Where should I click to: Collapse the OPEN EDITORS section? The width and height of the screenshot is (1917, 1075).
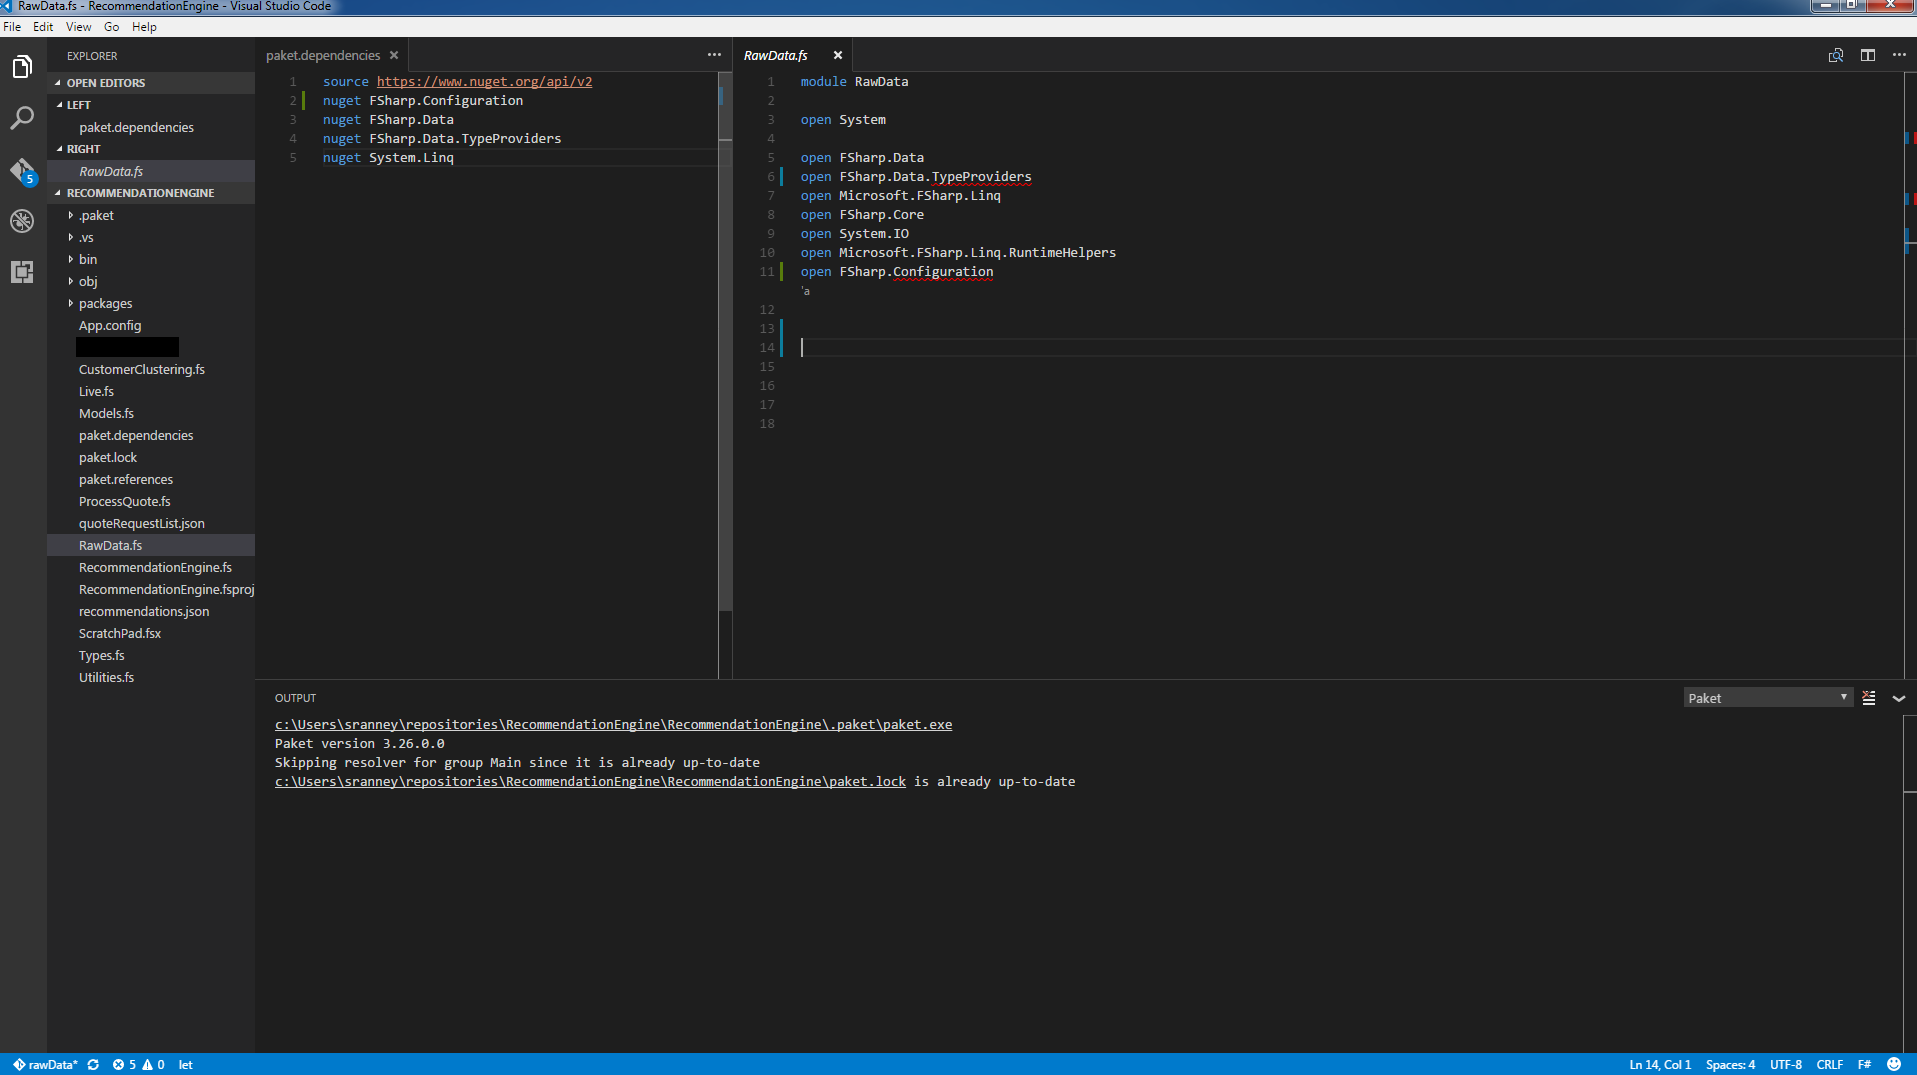coord(151,83)
